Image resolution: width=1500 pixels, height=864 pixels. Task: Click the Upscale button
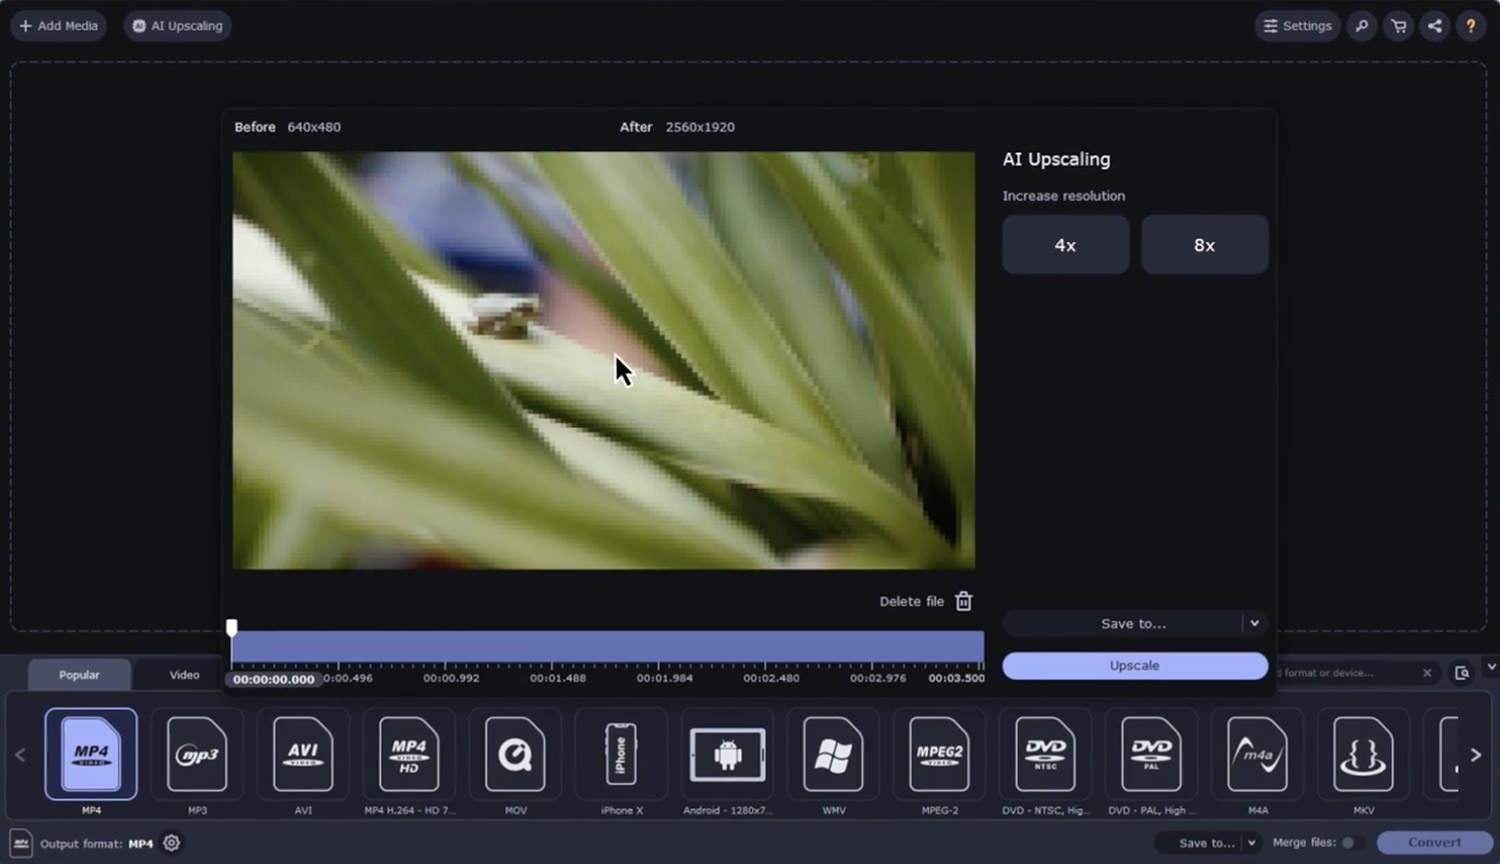[1135, 666]
